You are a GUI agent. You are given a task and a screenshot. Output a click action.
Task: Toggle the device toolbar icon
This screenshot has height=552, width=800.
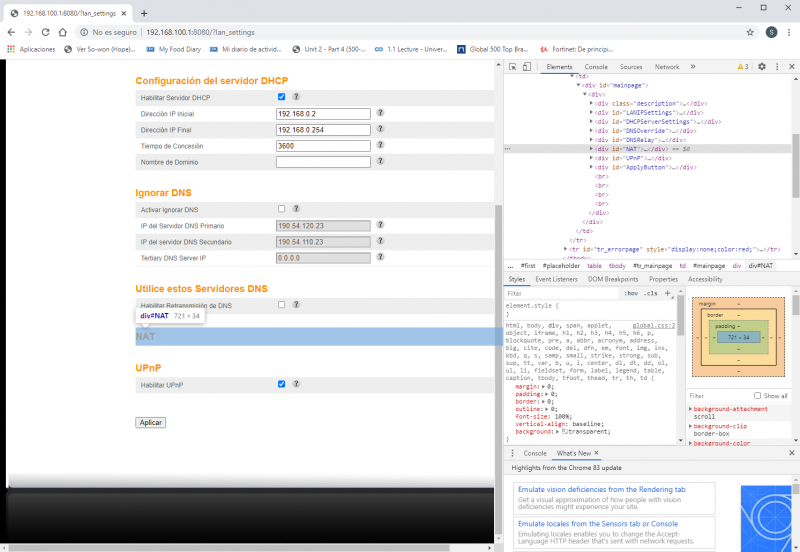pyautogui.click(x=526, y=67)
